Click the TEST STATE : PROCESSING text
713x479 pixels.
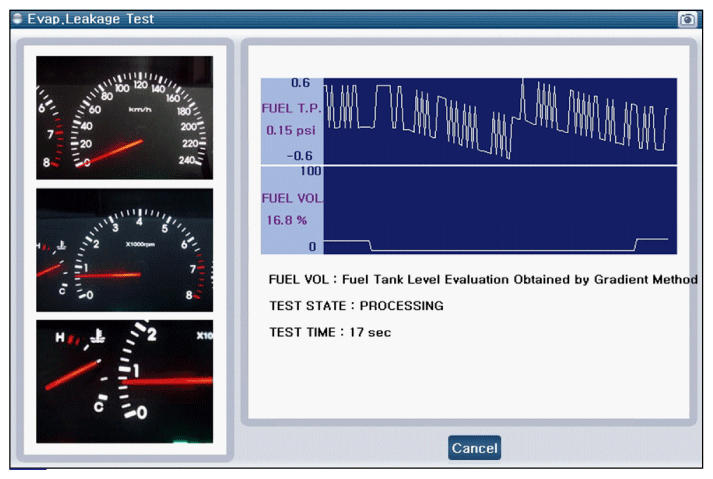tap(356, 306)
